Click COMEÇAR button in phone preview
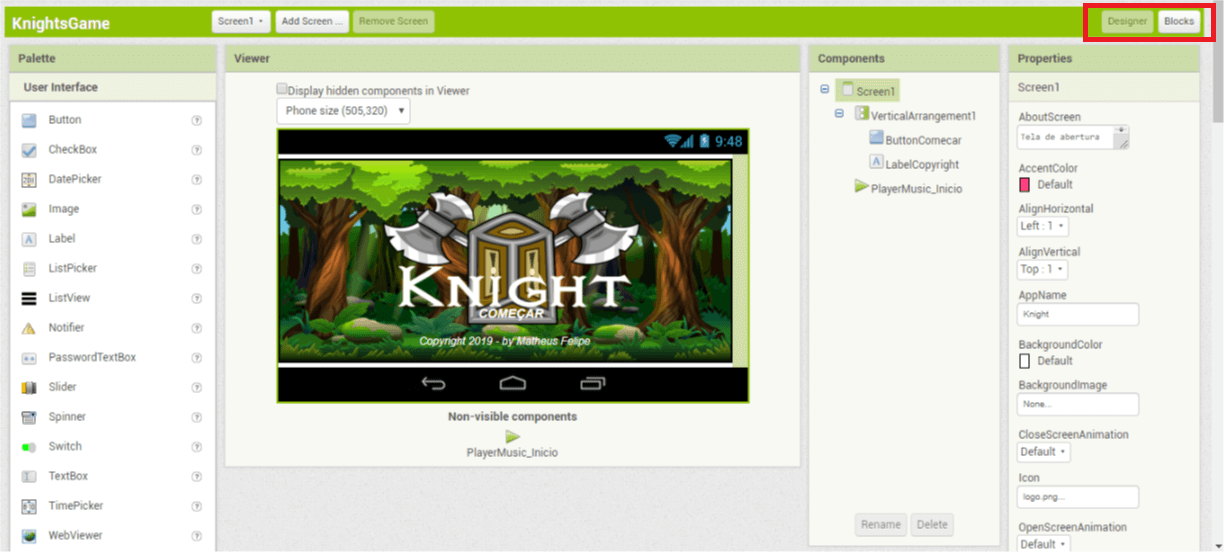This screenshot has height=552, width=1224. (511, 313)
